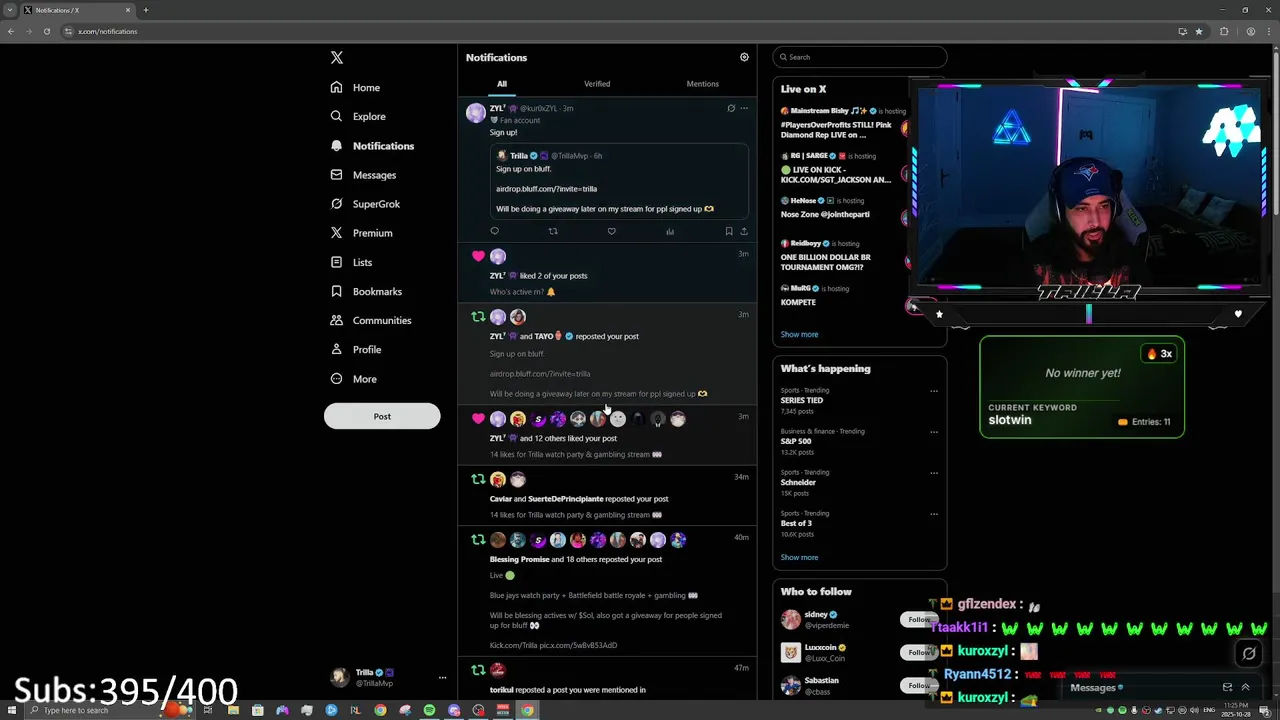Viewport: 1280px width, 720px height.
Task: Open options for Schneider trend
Action: pos(934,473)
